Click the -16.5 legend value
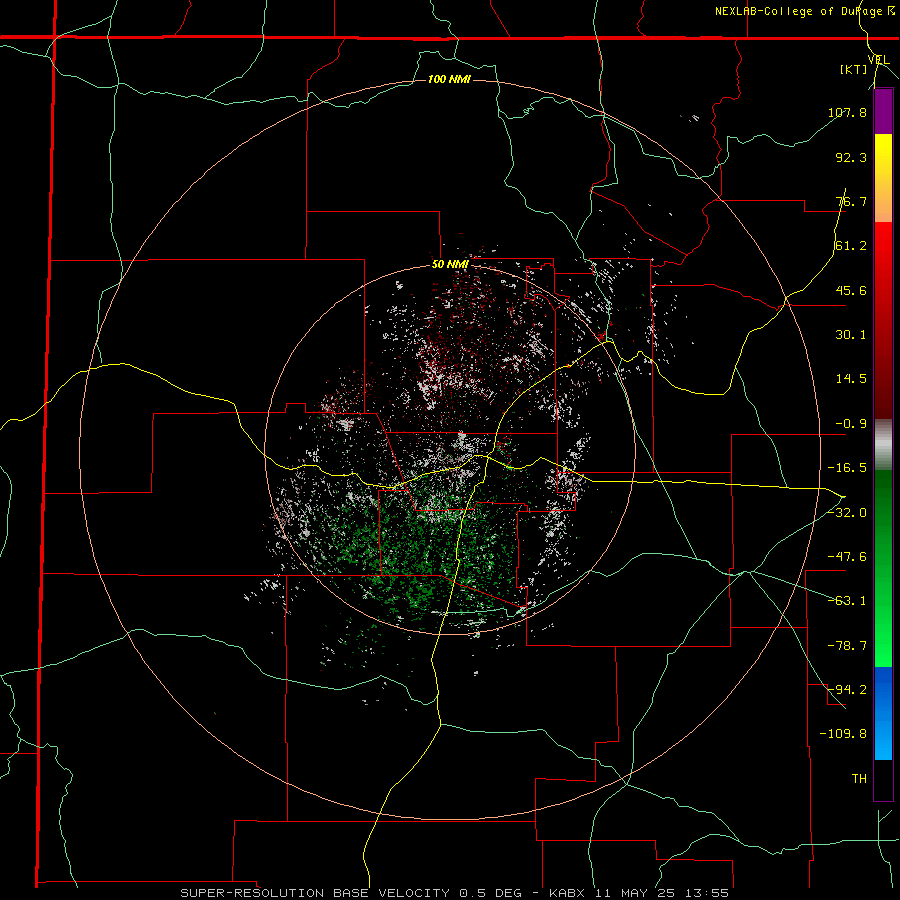 tap(847, 468)
